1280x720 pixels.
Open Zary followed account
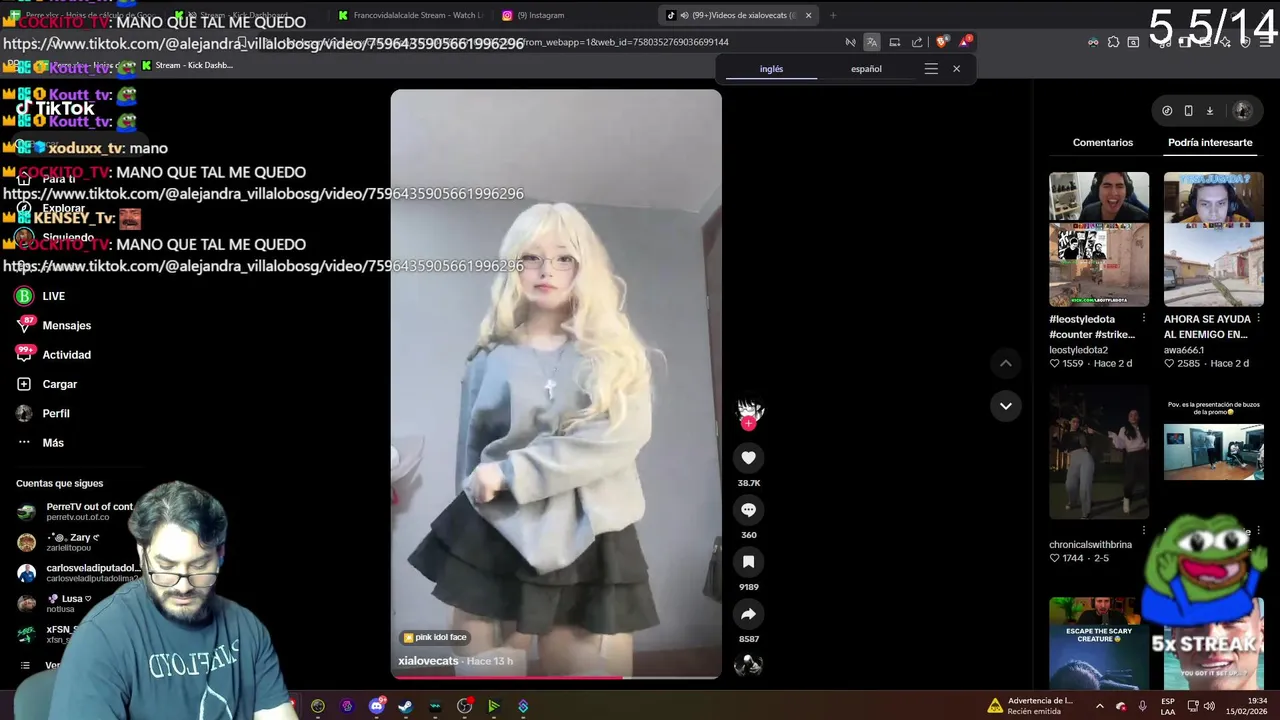click(72, 542)
